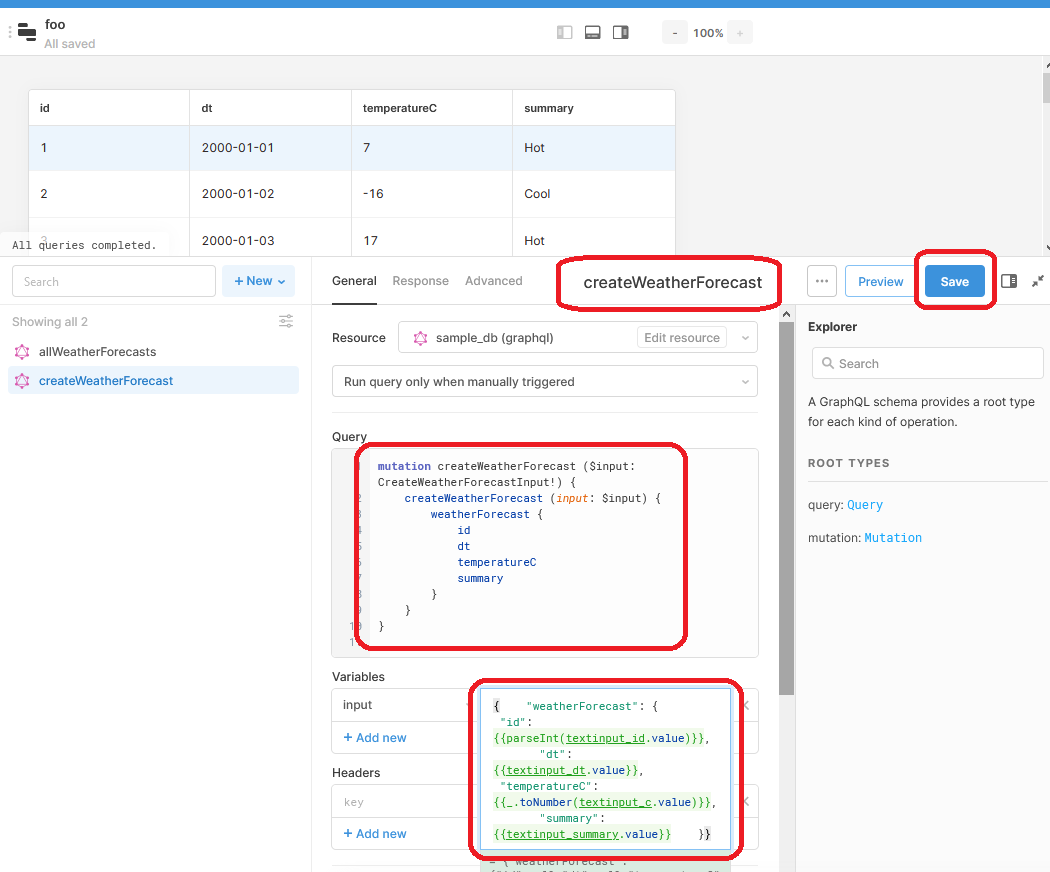
Task: Open the query list filter settings icon
Action: click(286, 321)
